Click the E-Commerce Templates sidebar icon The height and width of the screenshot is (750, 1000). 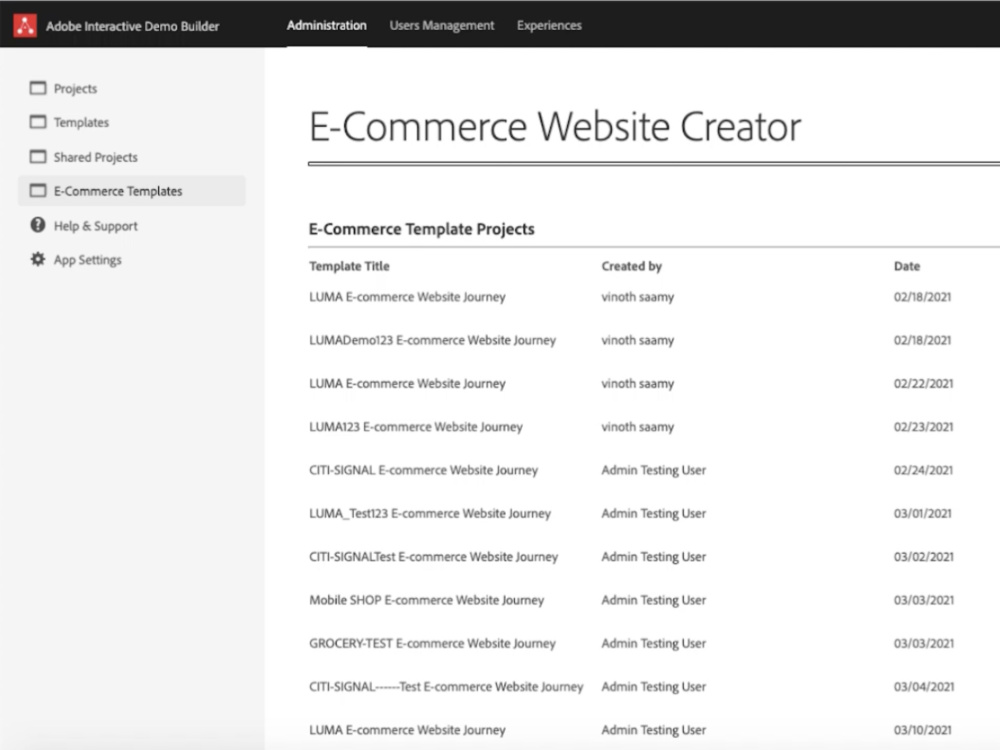pyautogui.click(x=38, y=191)
